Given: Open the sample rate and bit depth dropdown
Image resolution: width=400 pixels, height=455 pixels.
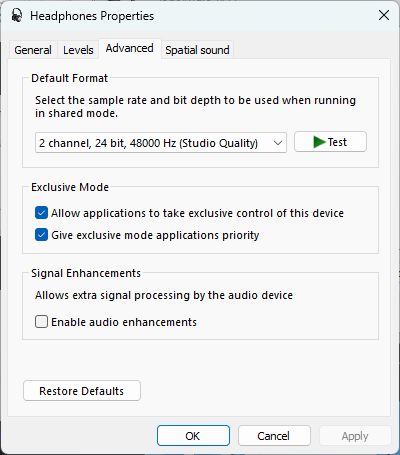Looking at the screenshot, I should pos(161,143).
